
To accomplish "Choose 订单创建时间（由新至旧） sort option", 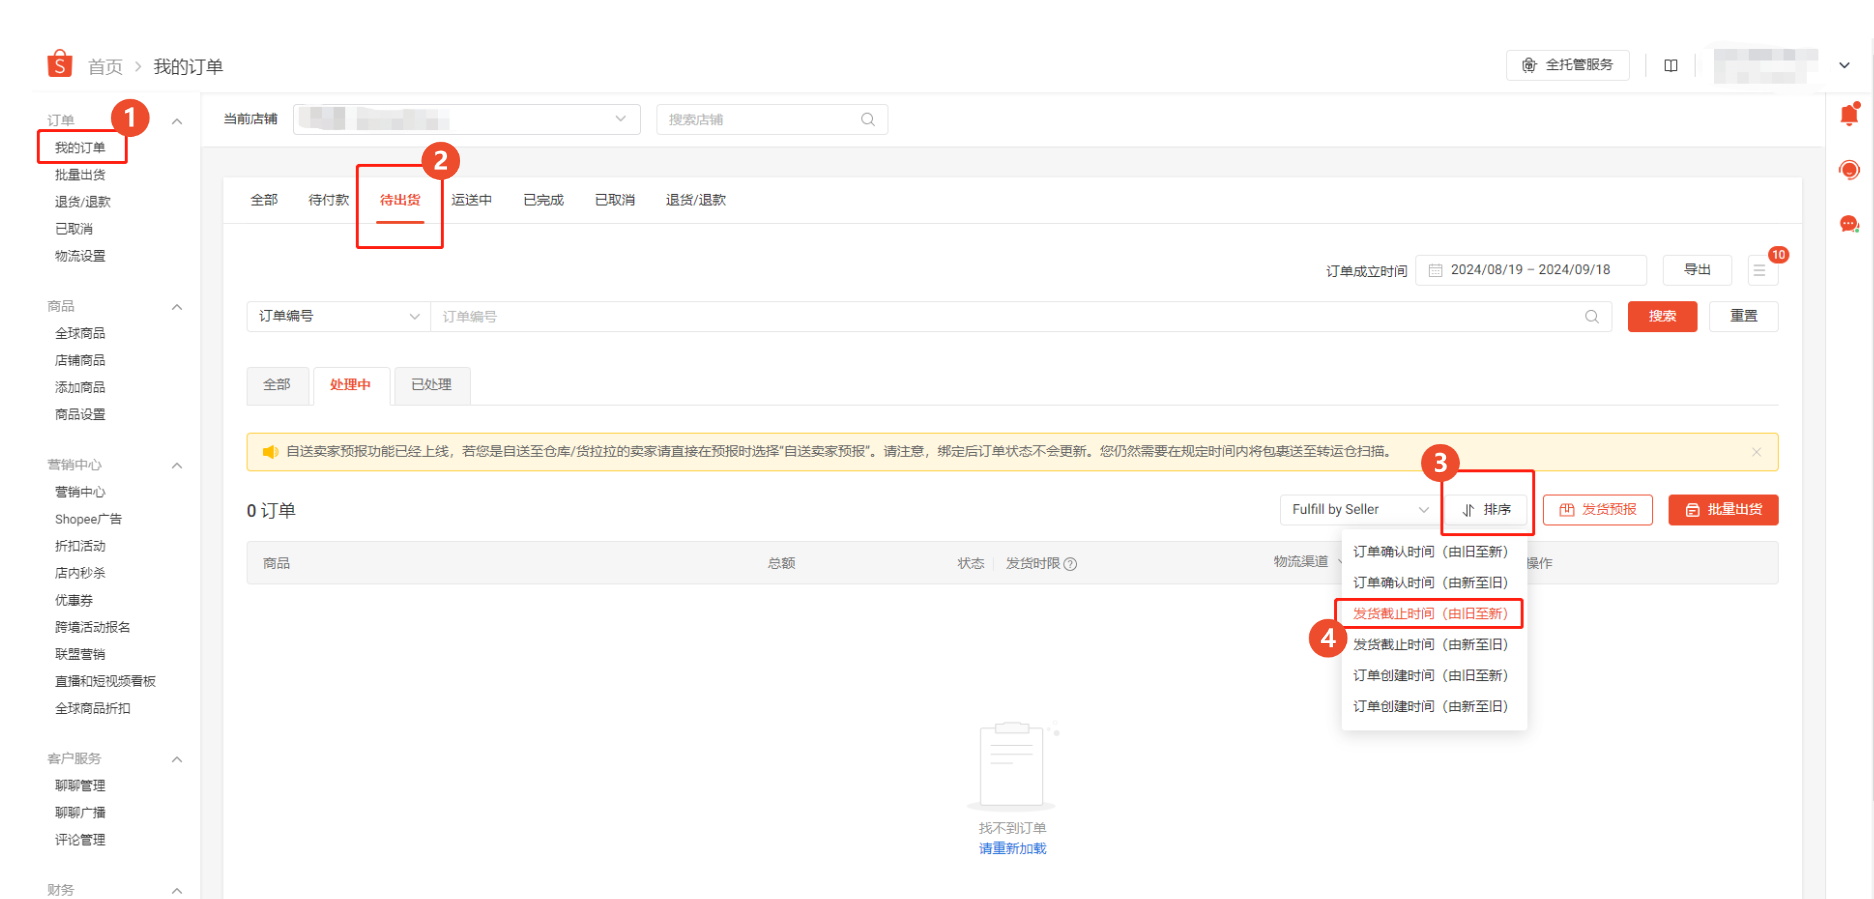I will 1431,707.
